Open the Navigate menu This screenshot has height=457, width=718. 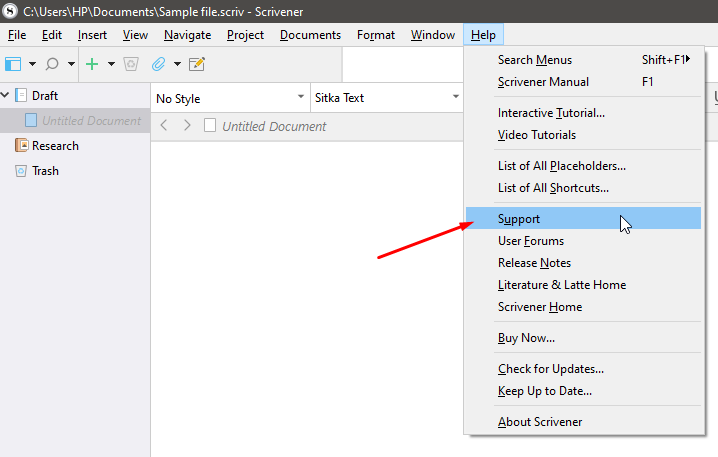187,35
